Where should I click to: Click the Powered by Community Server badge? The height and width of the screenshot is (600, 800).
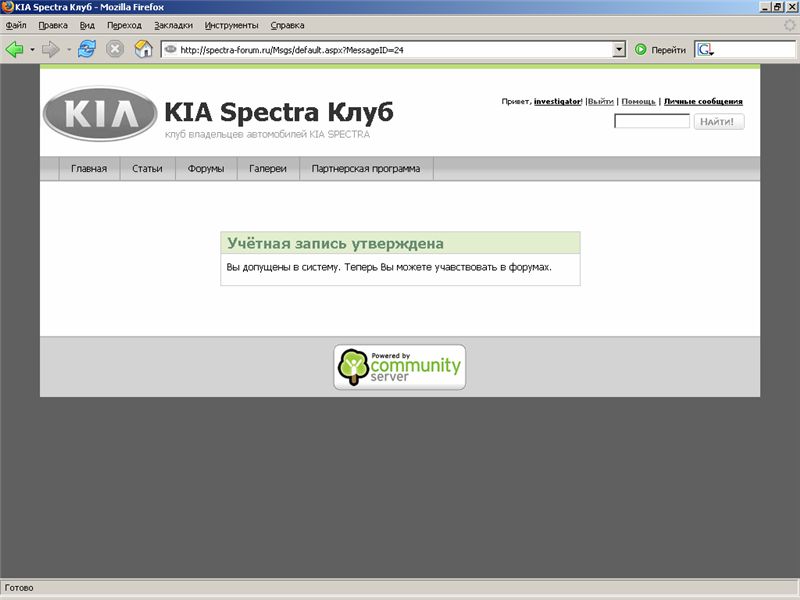[x=399, y=367]
